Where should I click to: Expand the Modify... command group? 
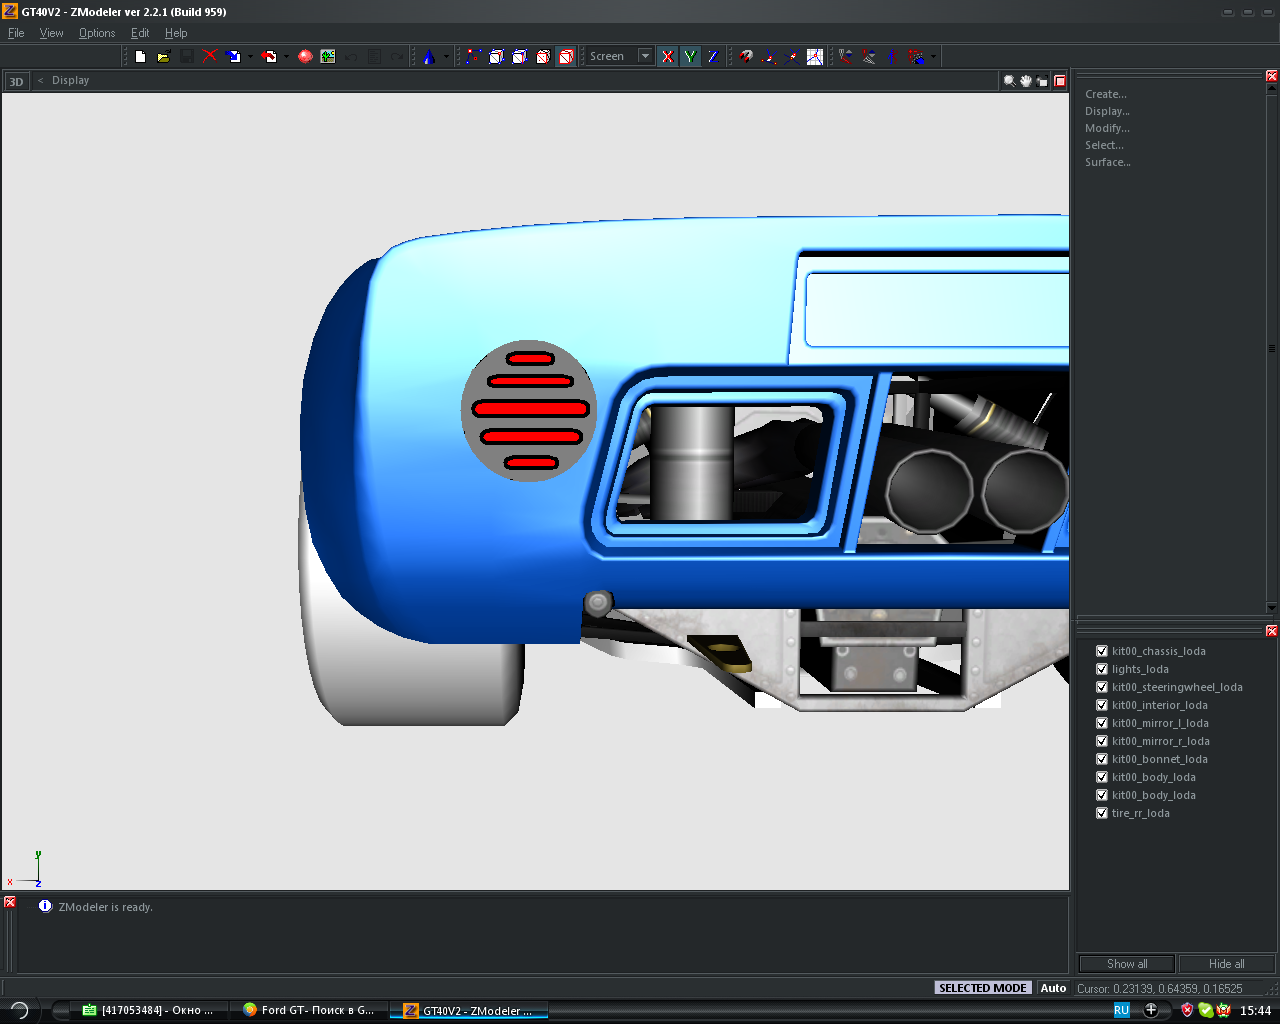tap(1107, 128)
